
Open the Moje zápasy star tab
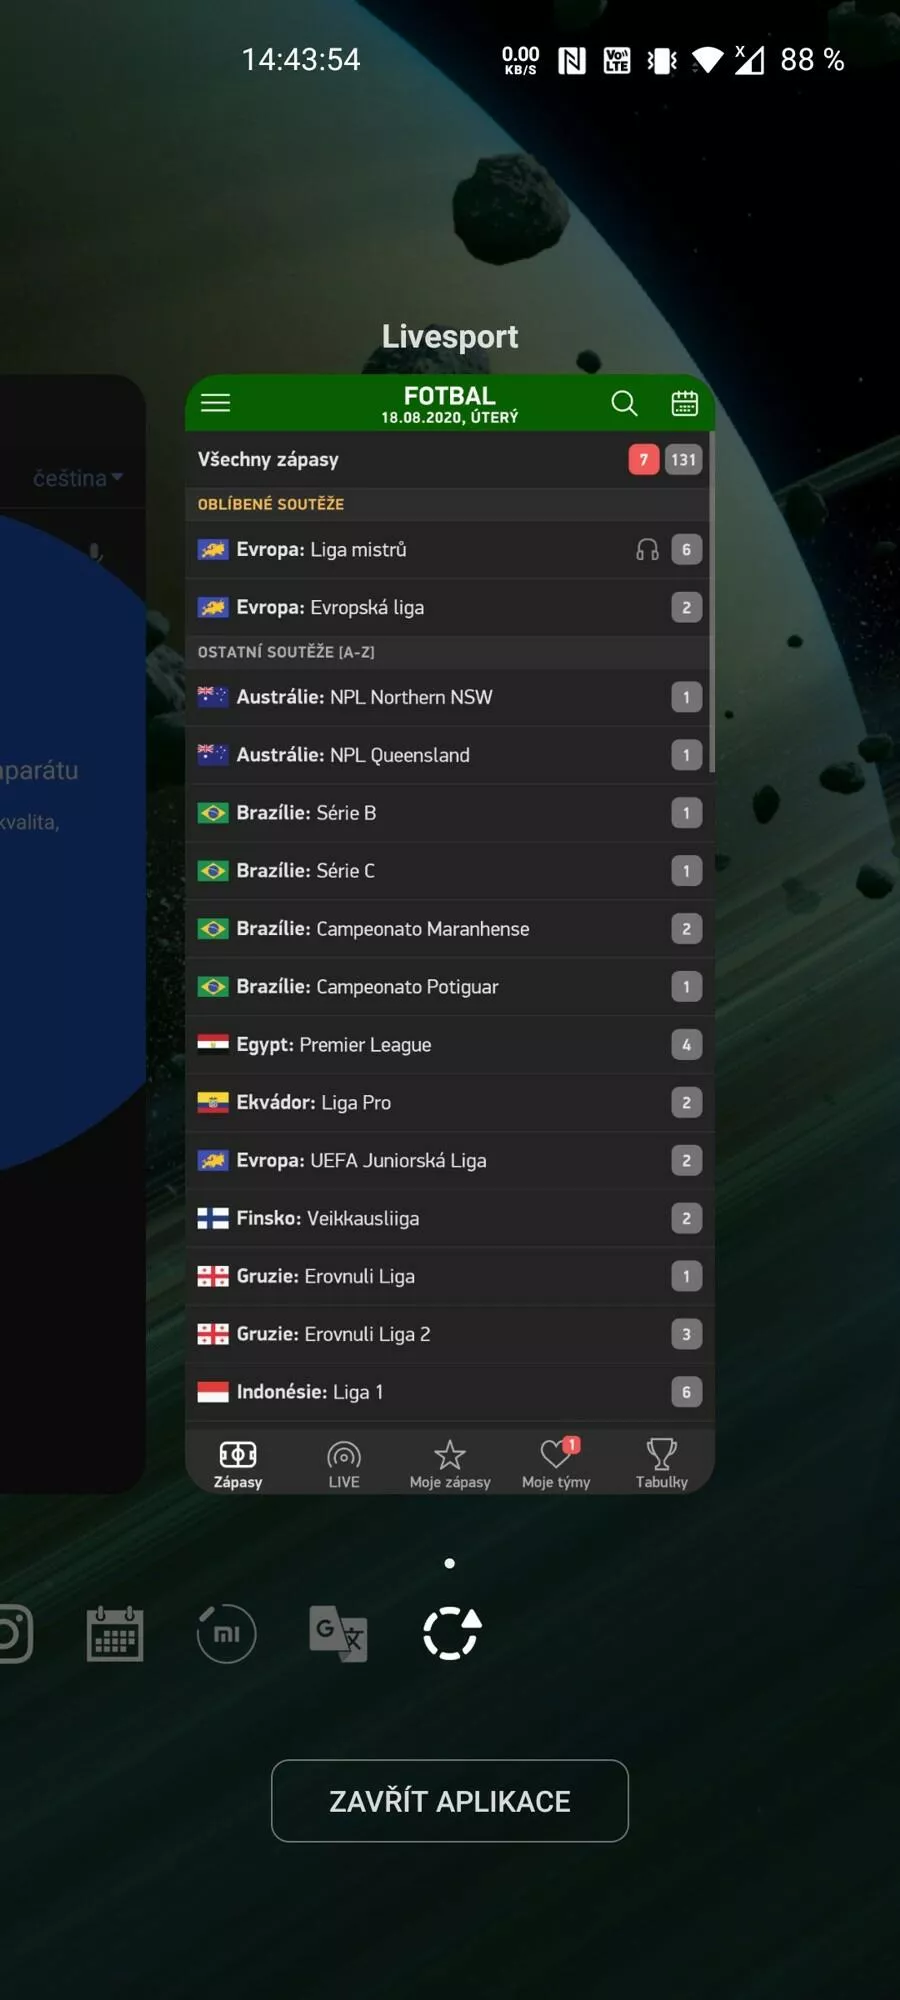pos(450,1465)
